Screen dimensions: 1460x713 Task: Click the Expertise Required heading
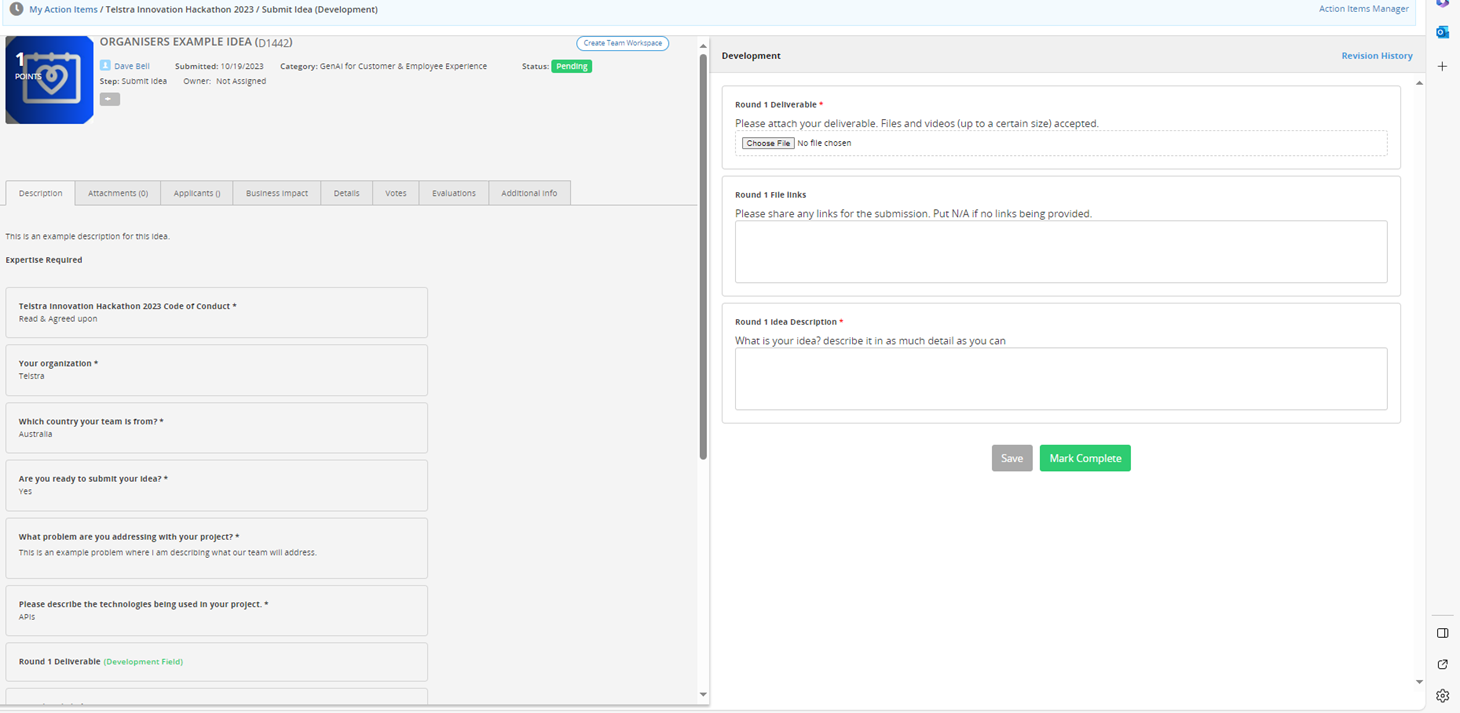(x=44, y=260)
